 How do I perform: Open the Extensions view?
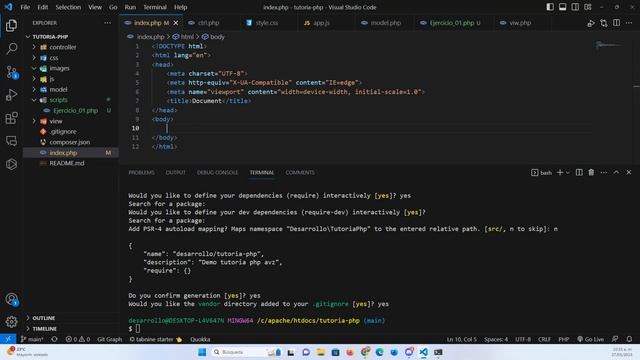click(x=11, y=118)
